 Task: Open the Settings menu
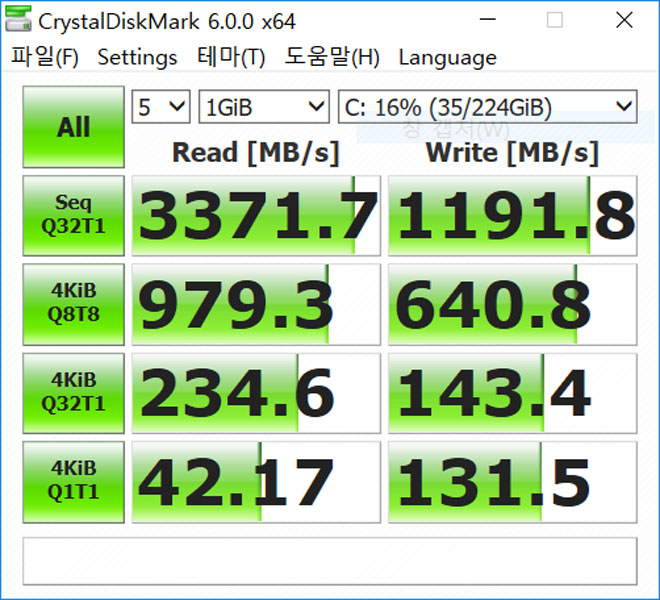tap(137, 57)
